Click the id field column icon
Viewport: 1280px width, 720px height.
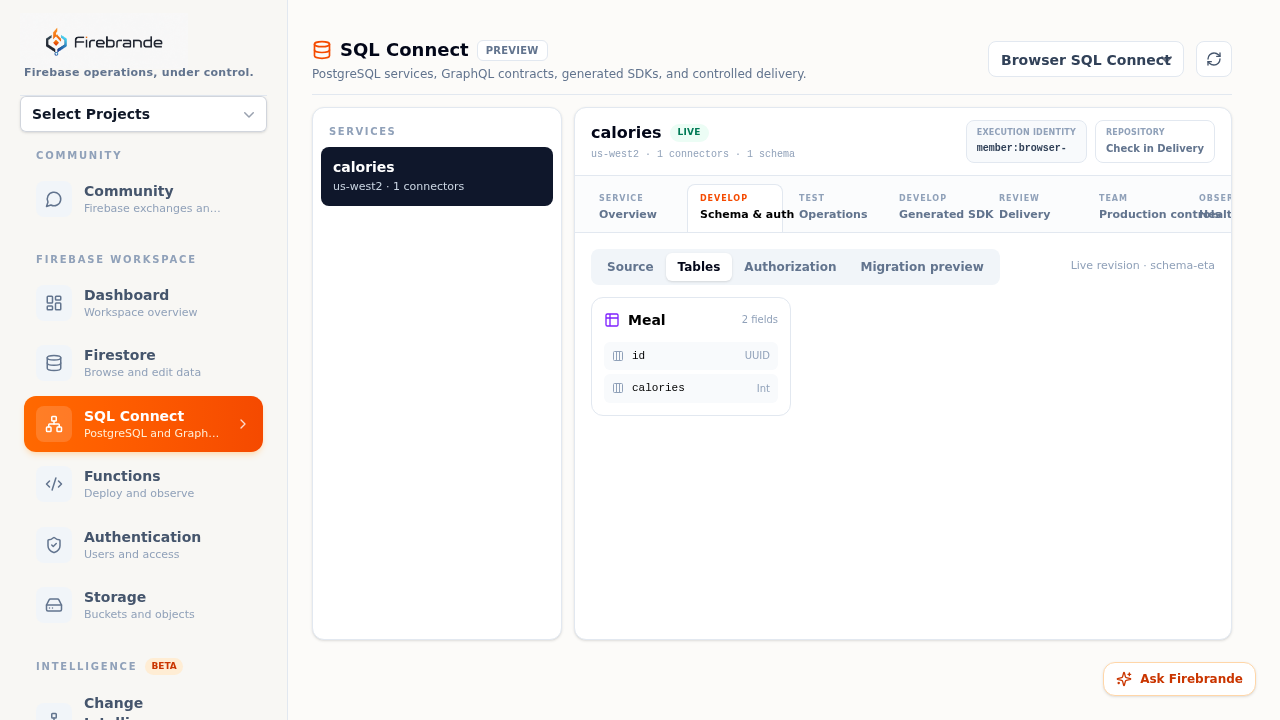pyautogui.click(x=618, y=356)
